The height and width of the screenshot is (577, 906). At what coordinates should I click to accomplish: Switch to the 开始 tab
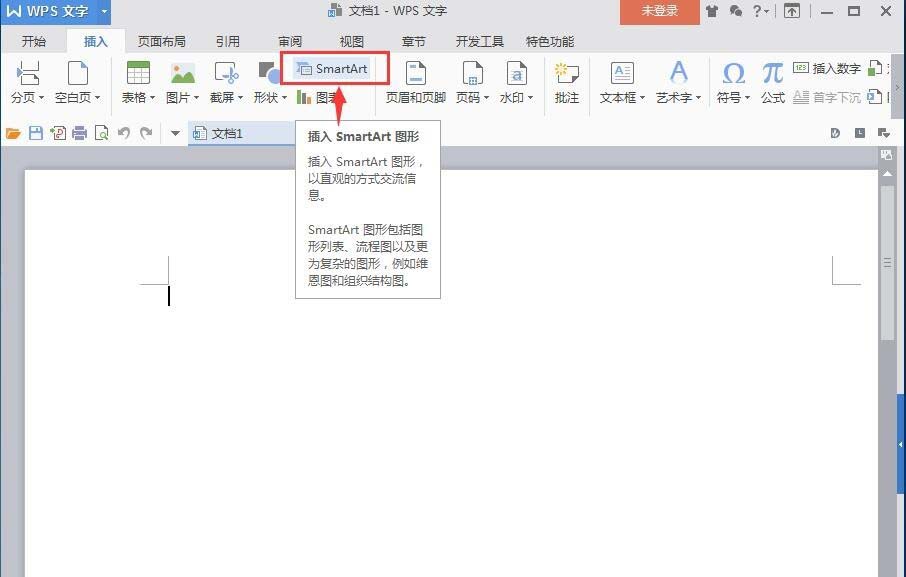pos(34,42)
